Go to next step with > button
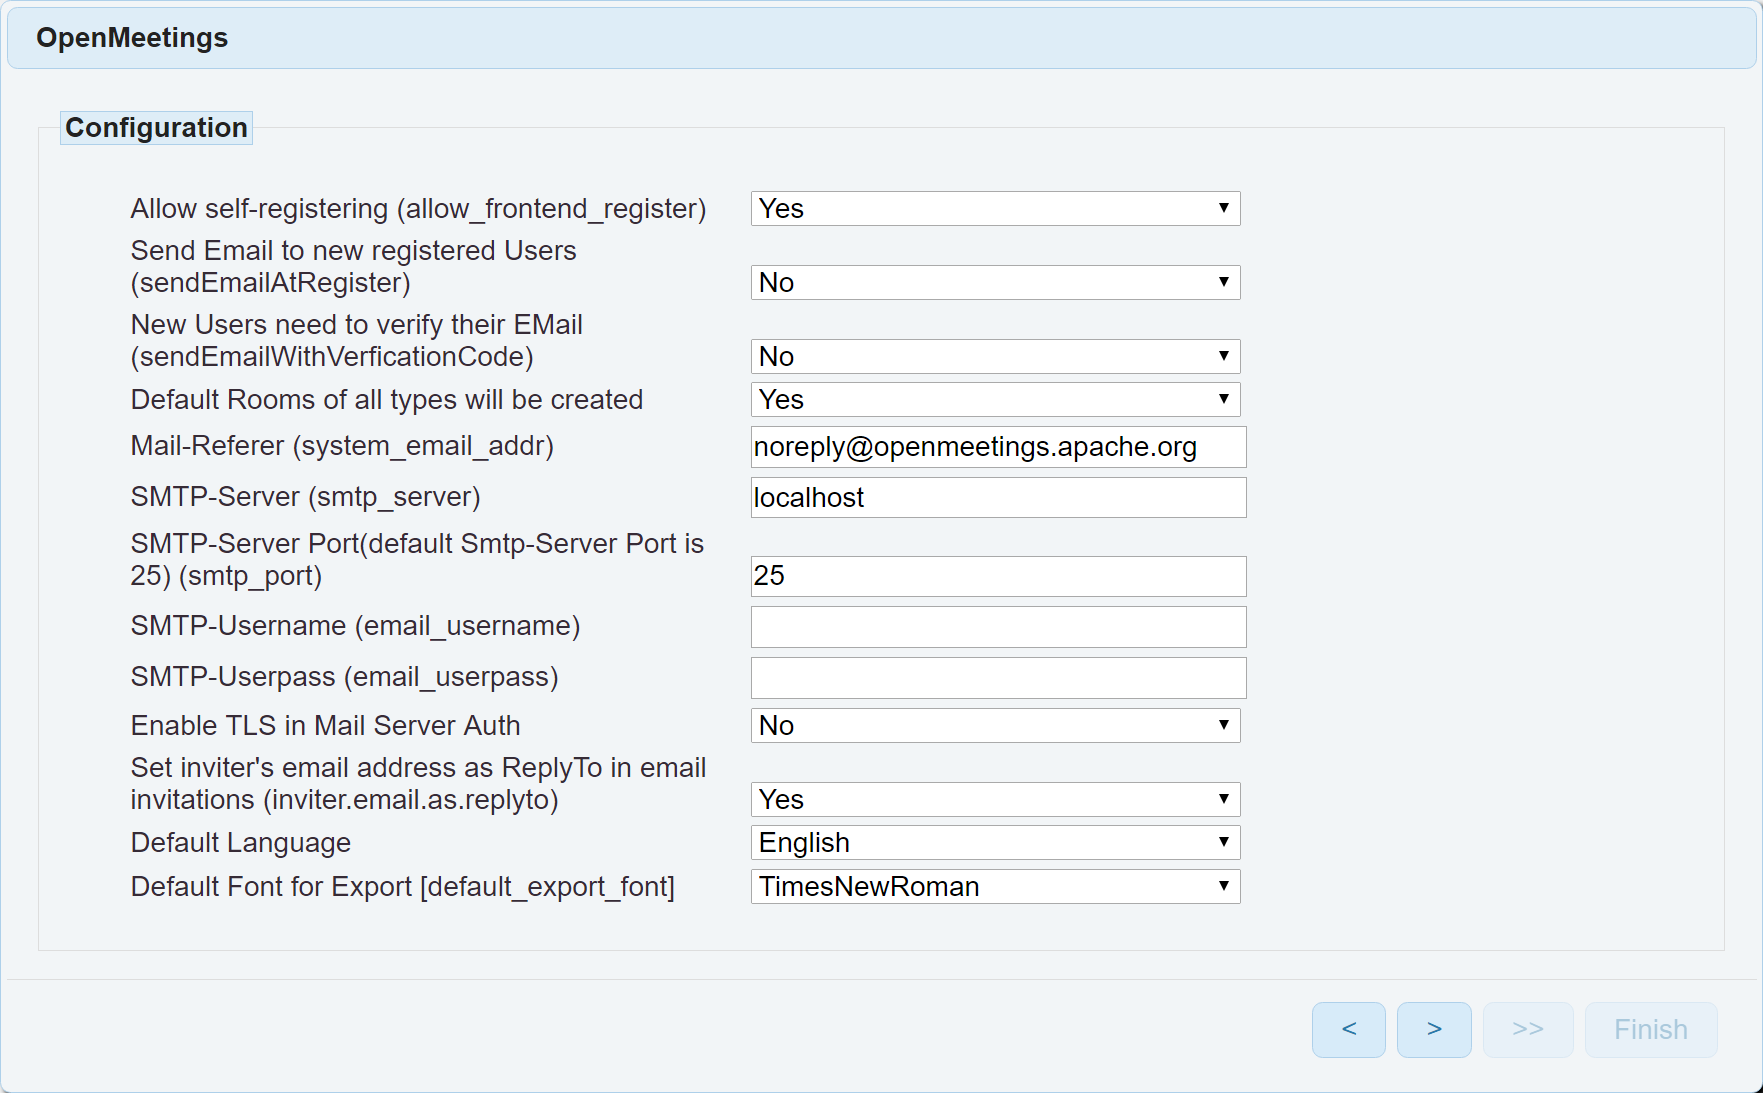This screenshot has height=1093, width=1763. 1433,1029
